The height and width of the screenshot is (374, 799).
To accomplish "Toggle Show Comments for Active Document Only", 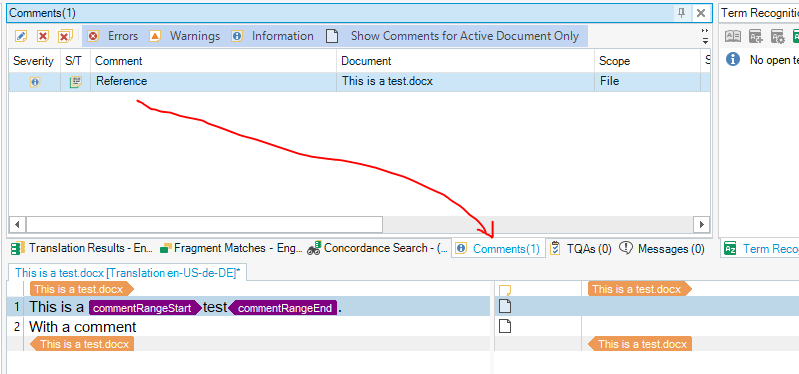I will click(x=452, y=36).
